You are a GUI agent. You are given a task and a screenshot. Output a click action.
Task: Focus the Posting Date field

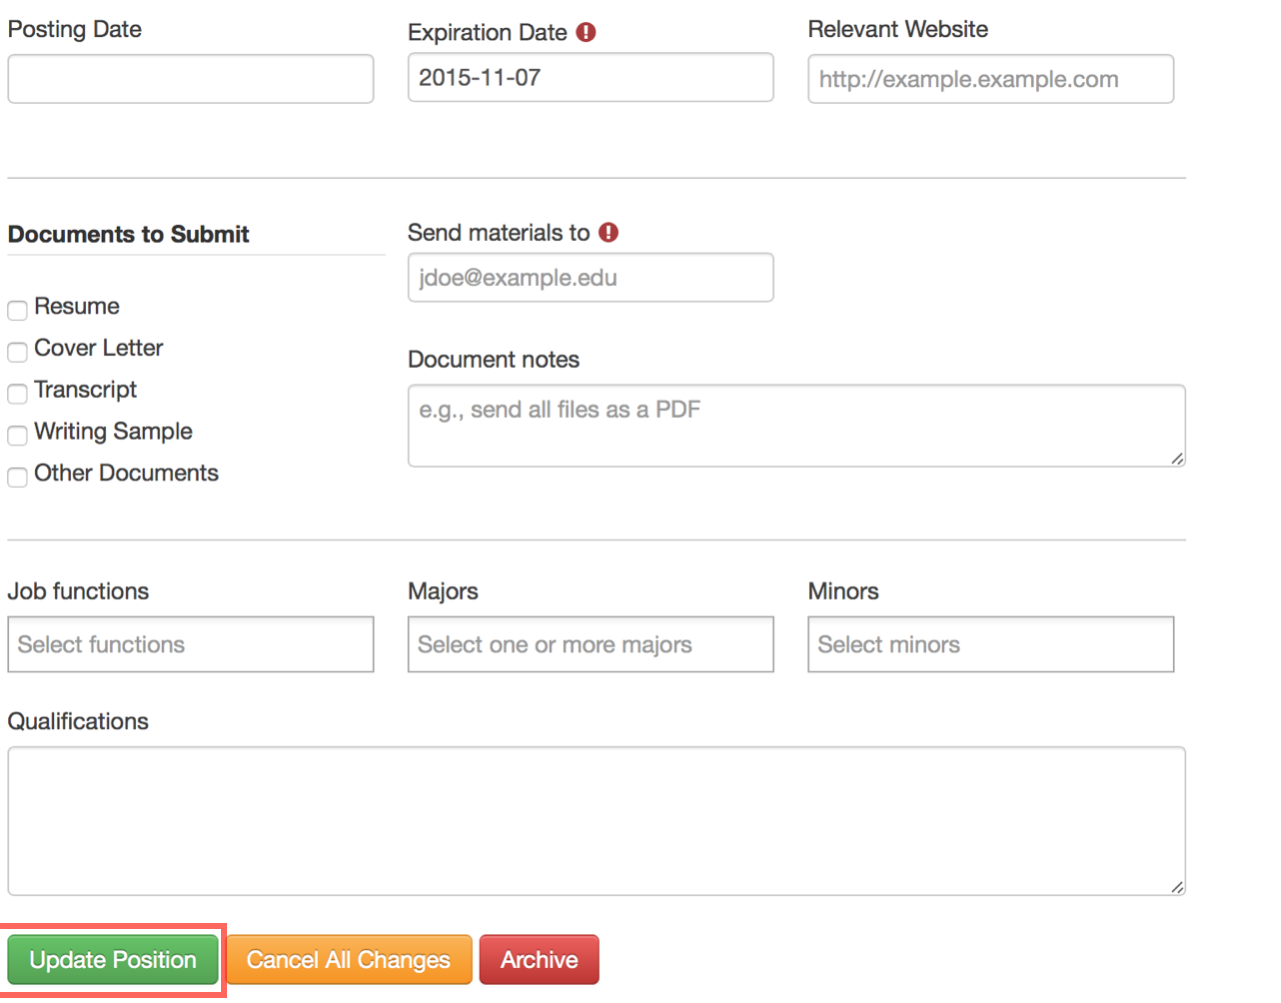coord(190,79)
